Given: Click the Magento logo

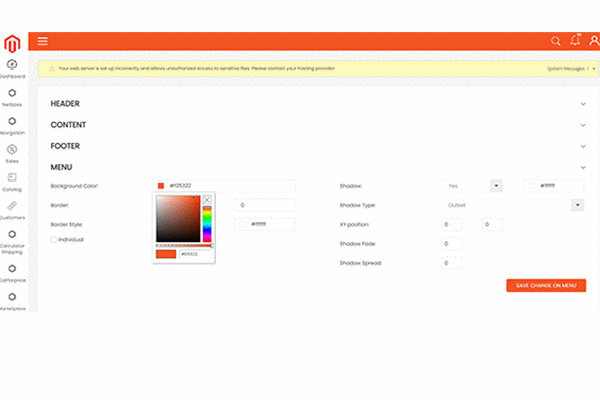Looking at the screenshot, I should 12,42.
